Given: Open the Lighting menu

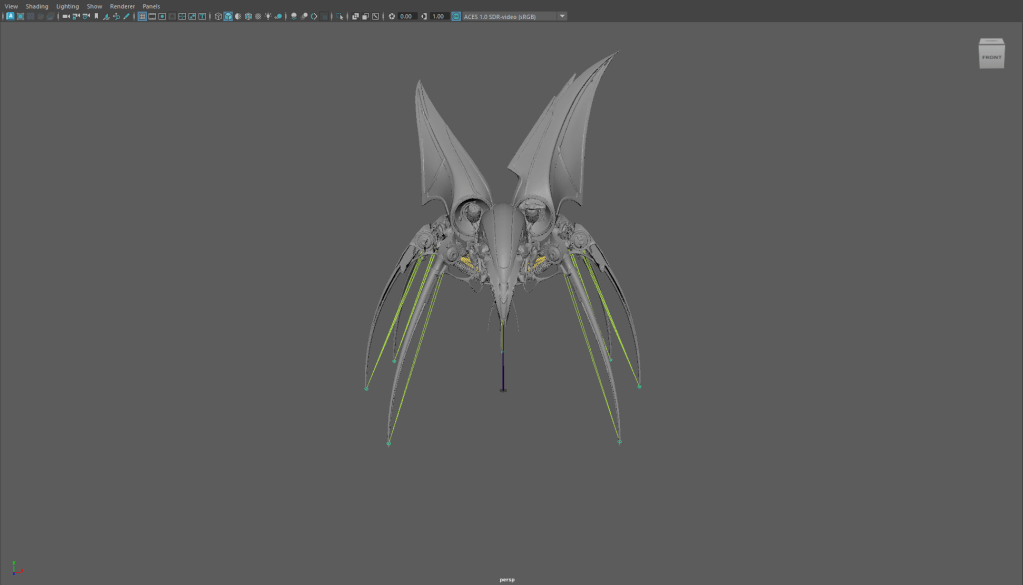Looking at the screenshot, I should [x=67, y=6].
